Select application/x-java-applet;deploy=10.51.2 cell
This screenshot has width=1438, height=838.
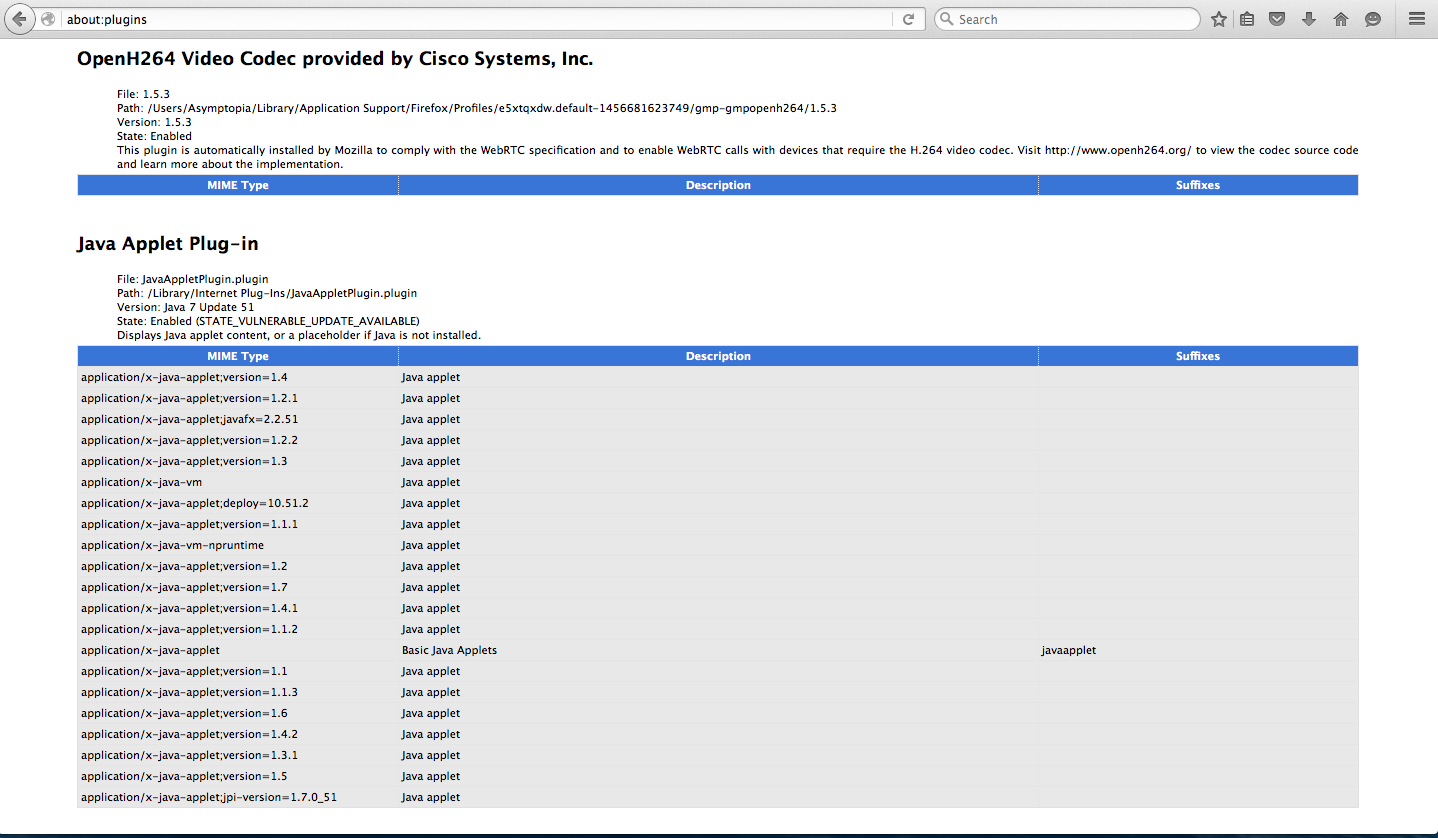238,503
